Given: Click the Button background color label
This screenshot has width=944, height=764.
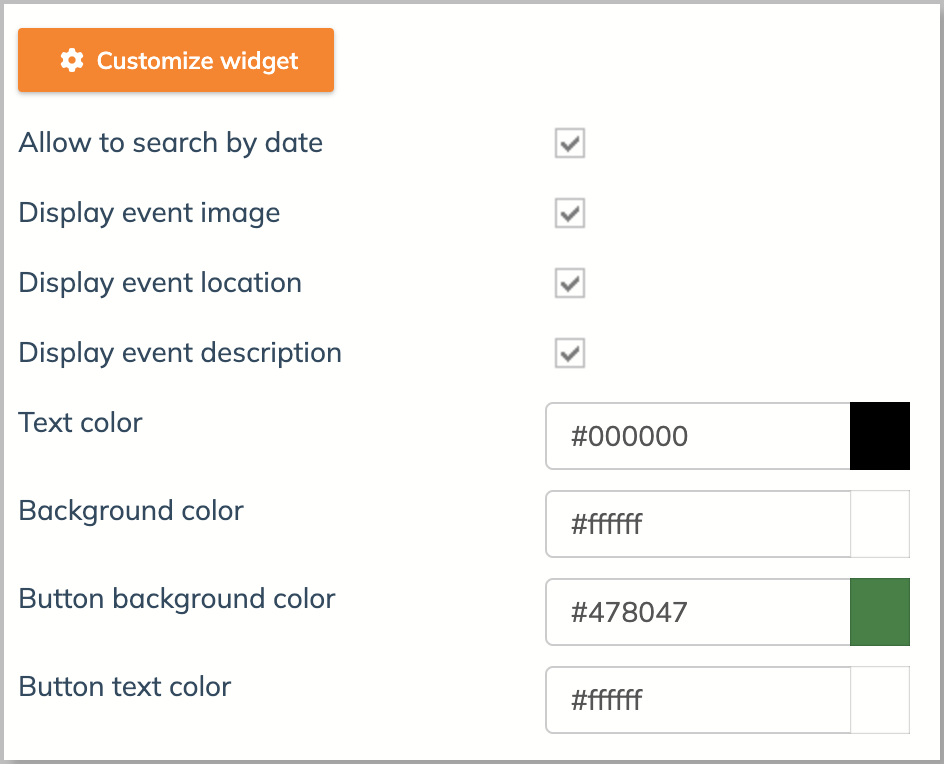Looking at the screenshot, I should [177, 599].
